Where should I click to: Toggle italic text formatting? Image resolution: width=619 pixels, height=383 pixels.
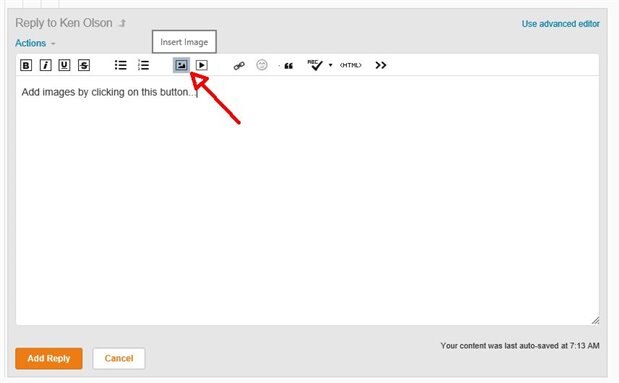click(45, 65)
